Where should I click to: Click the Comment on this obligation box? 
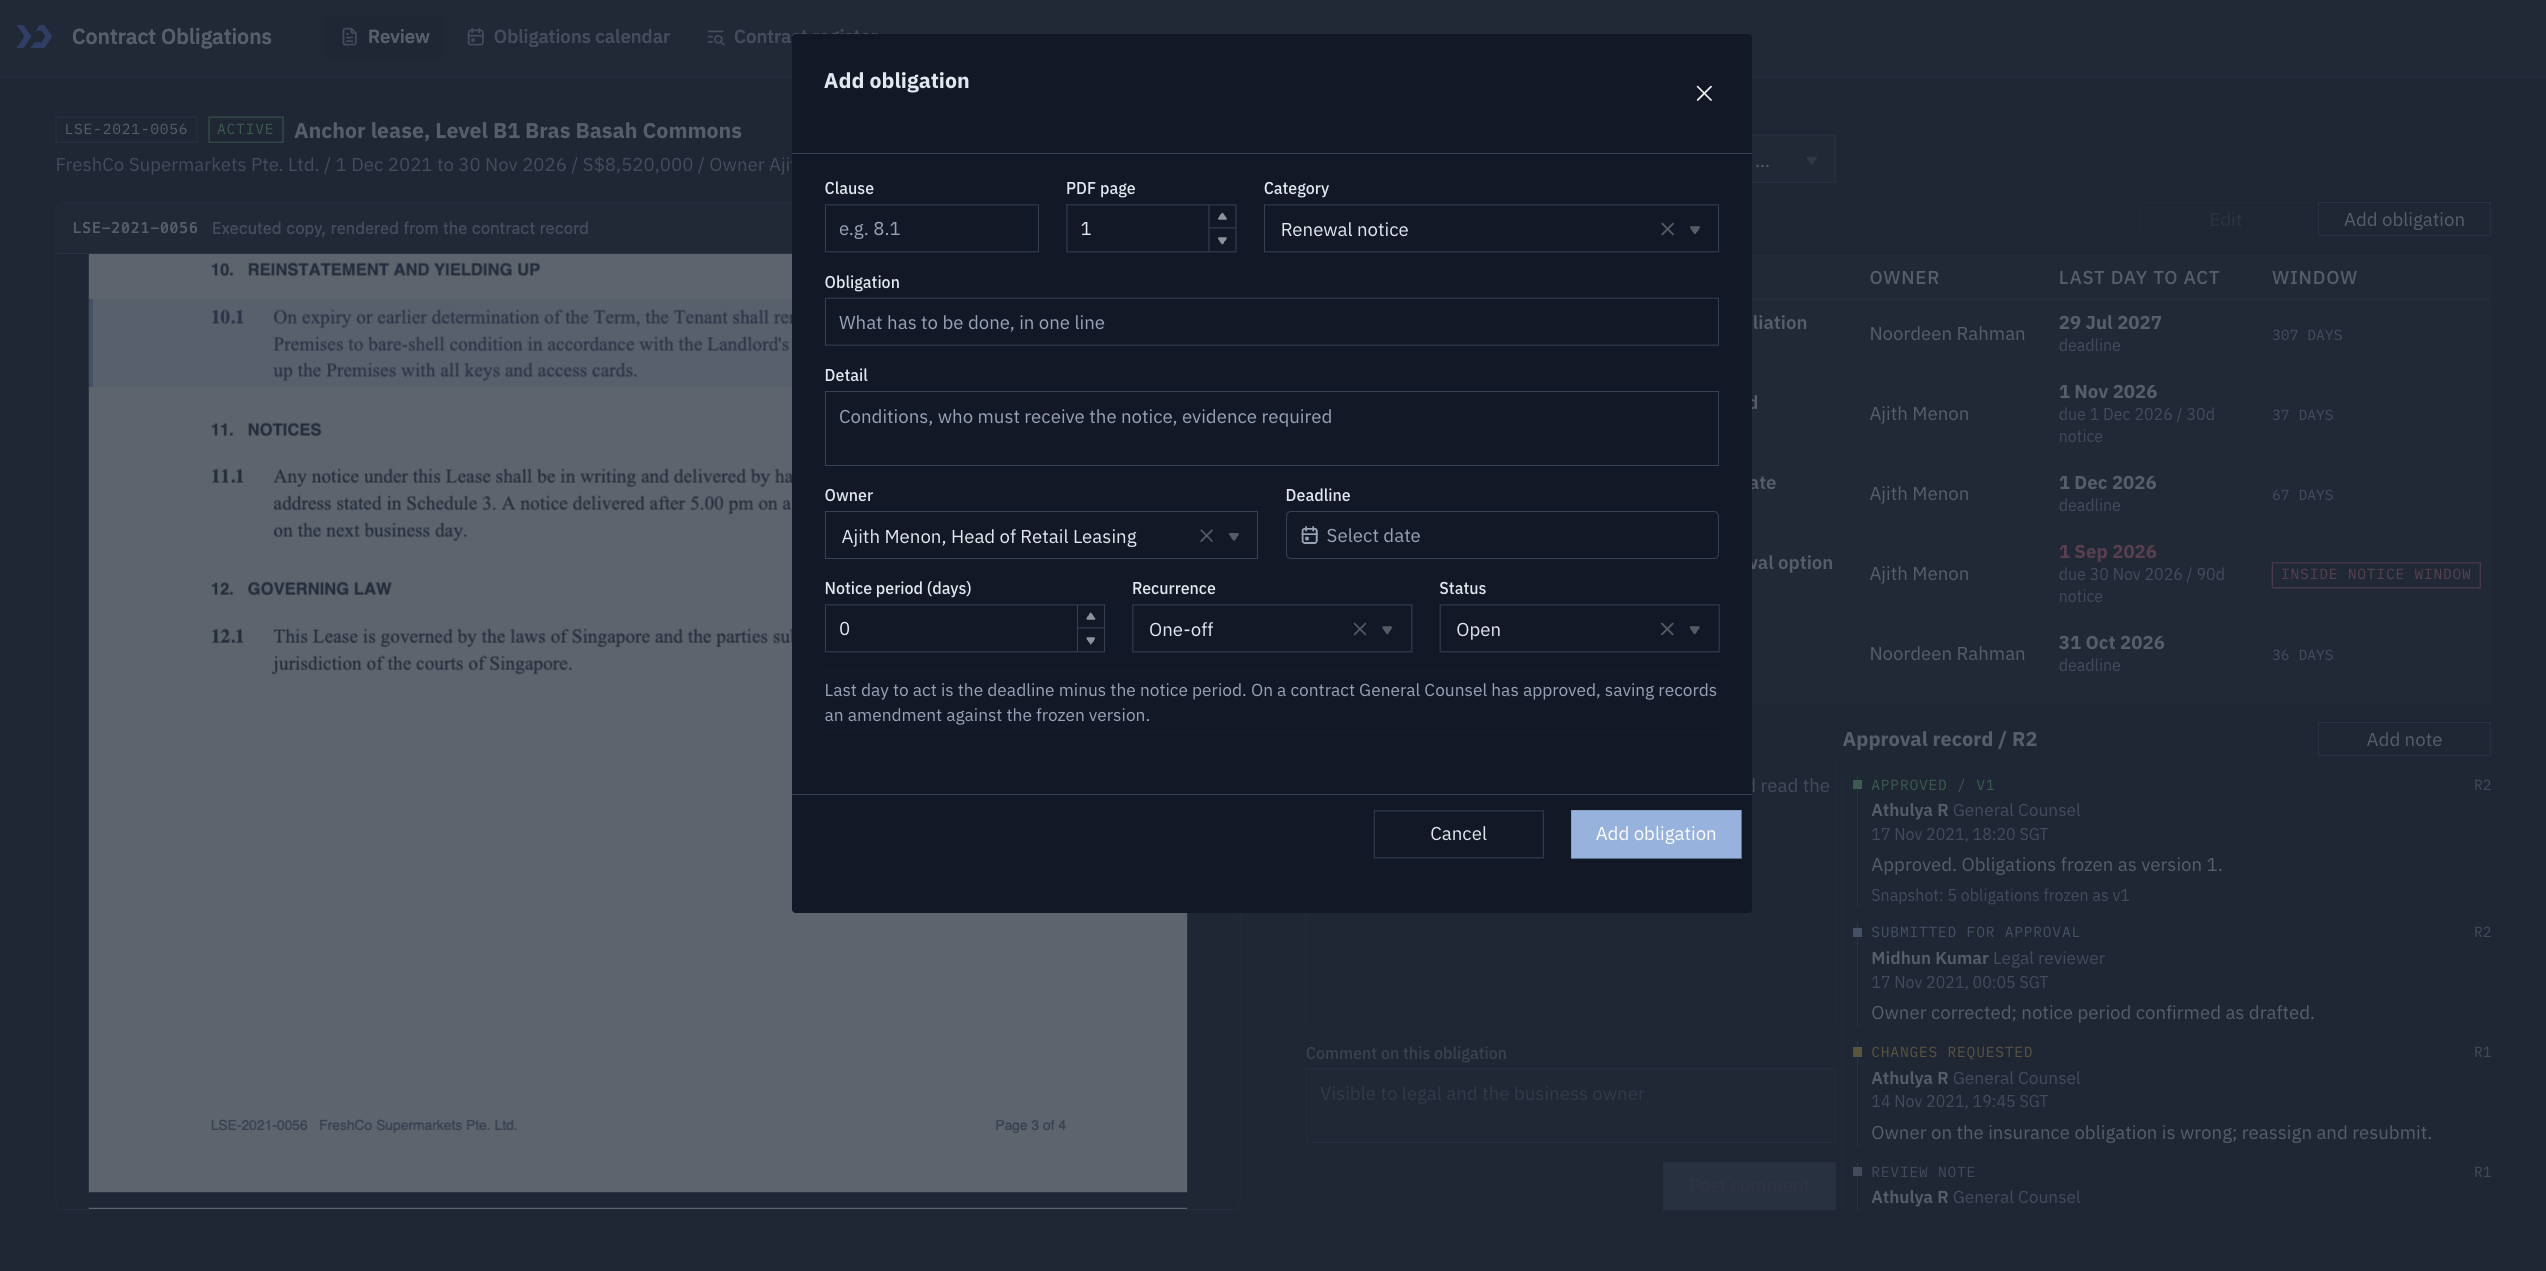pos(1570,1105)
